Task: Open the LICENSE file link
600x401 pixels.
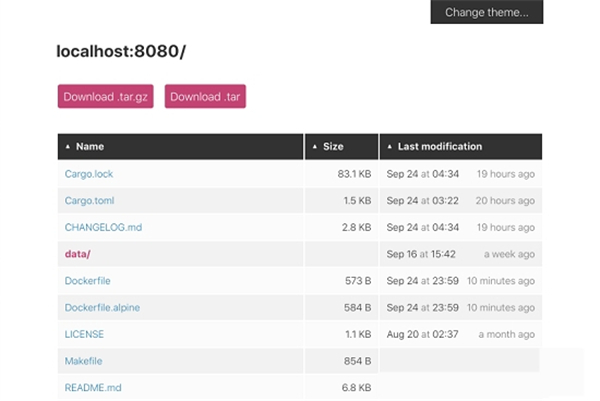Action: click(84, 334)
